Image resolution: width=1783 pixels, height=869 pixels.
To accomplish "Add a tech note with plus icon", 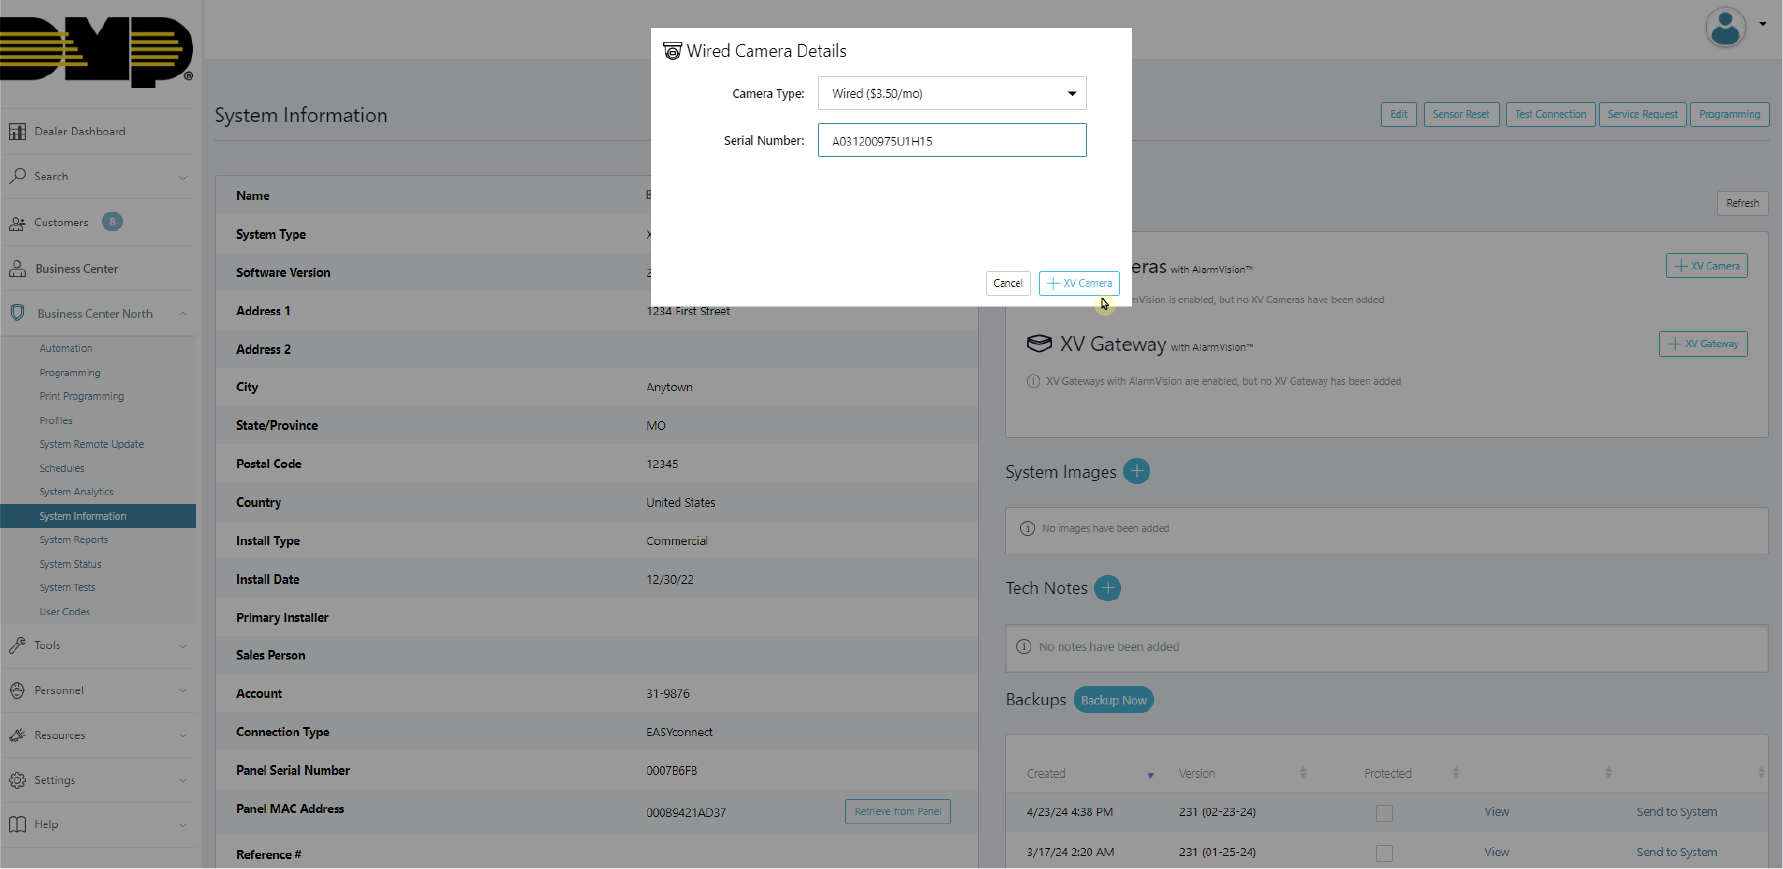I will (x=1107, y=588).
